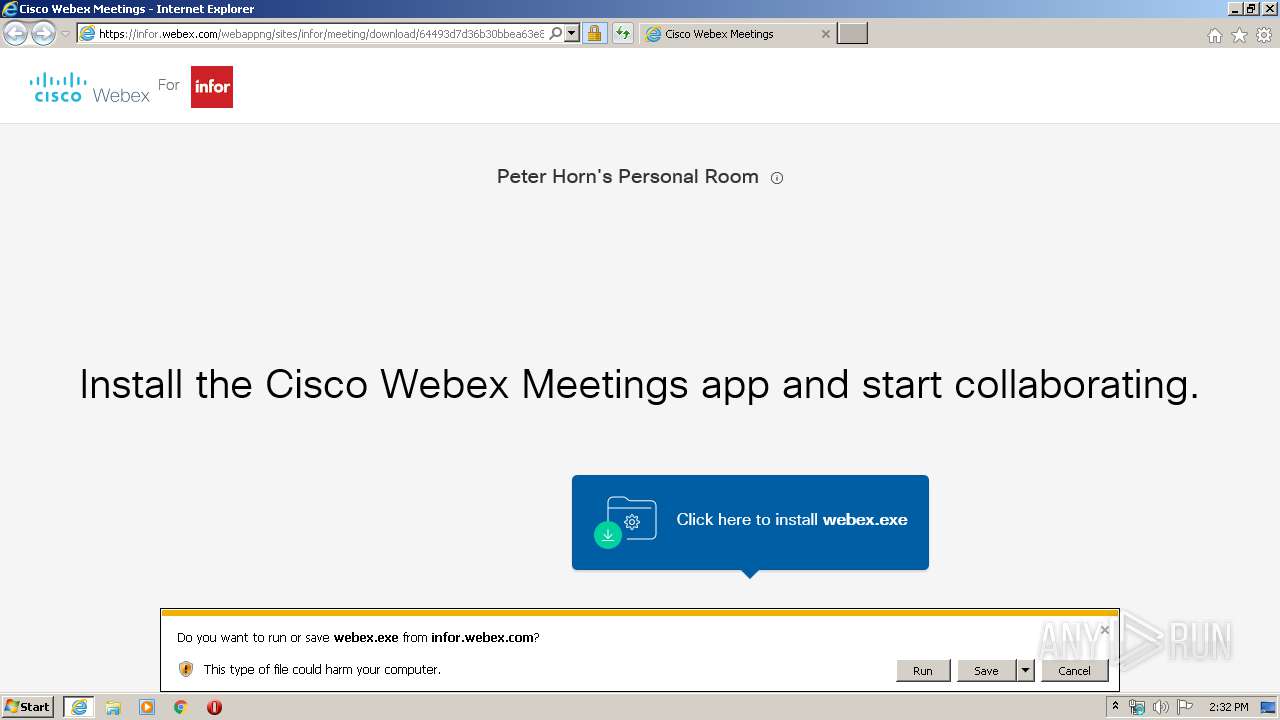
Task: Open the Home icon in IE toolbar
Action: pos(1215,35)
